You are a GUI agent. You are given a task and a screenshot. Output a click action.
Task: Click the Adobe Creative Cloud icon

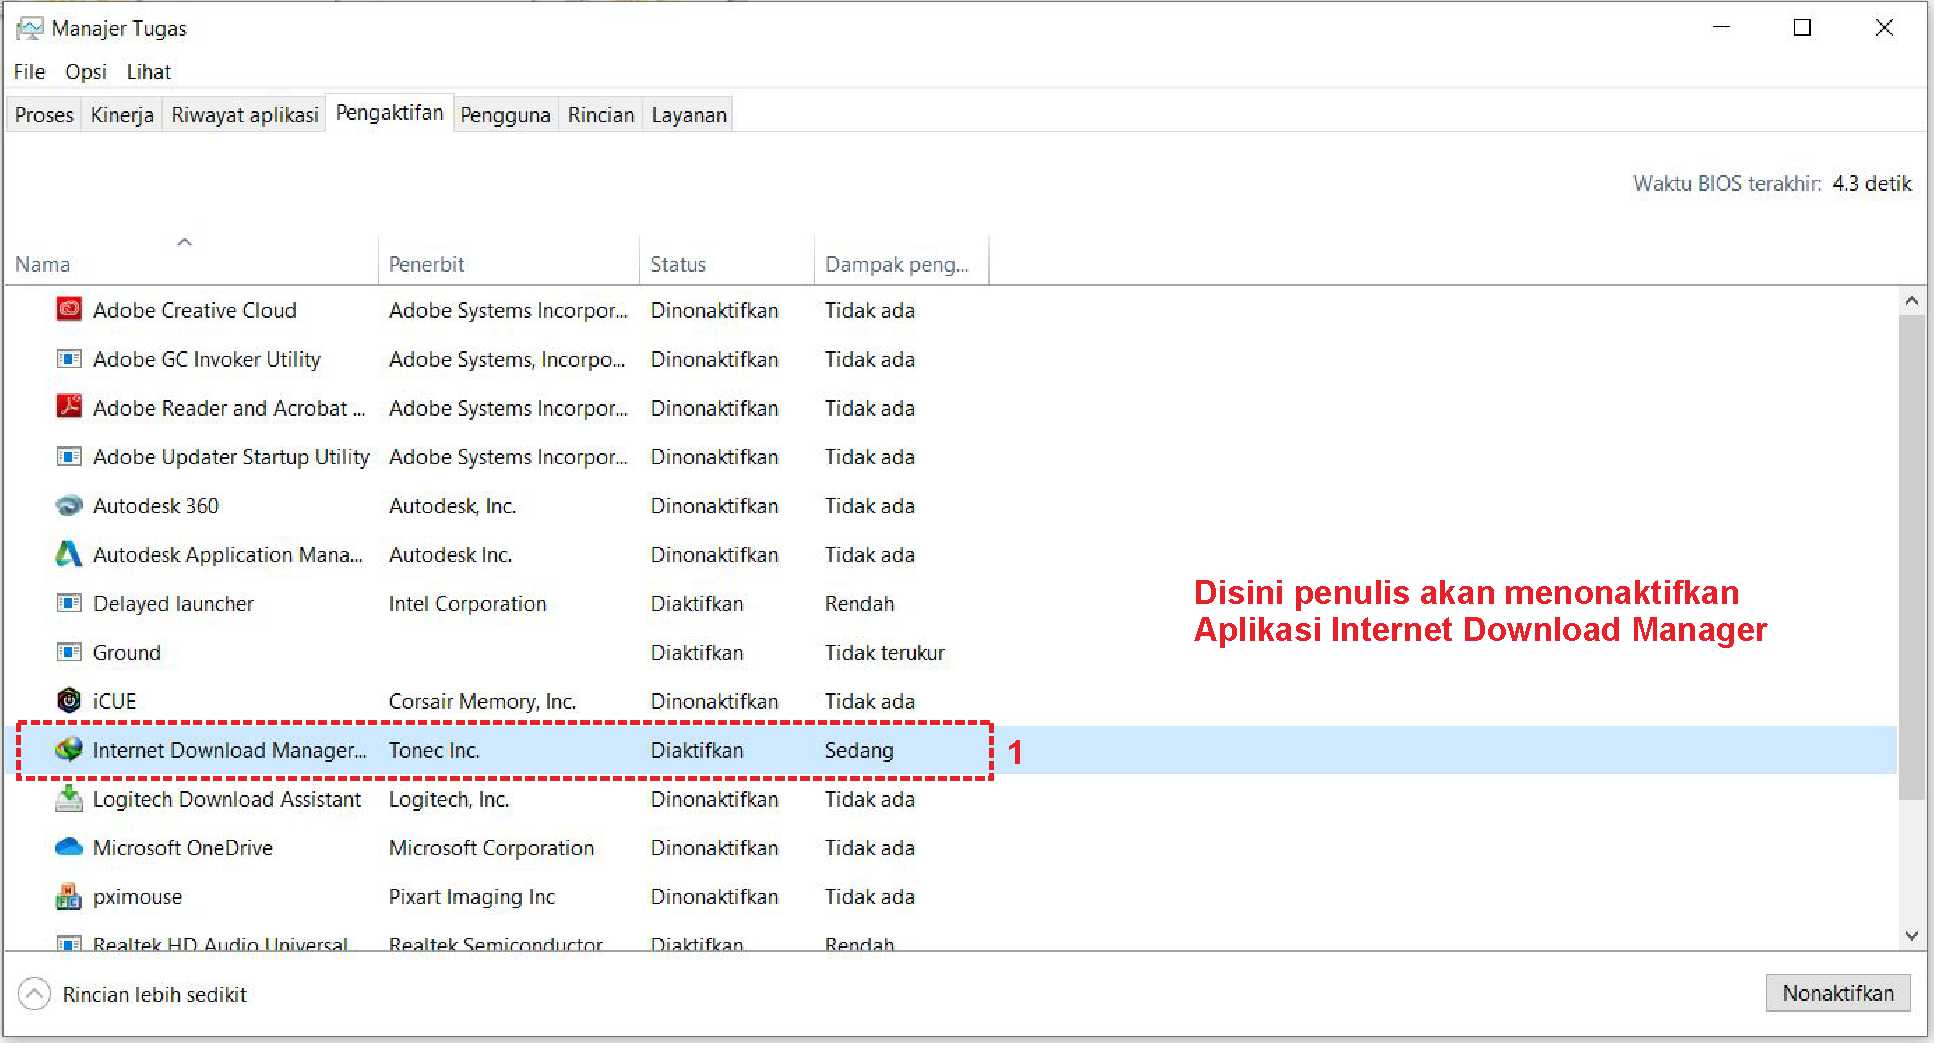(68, 310)
